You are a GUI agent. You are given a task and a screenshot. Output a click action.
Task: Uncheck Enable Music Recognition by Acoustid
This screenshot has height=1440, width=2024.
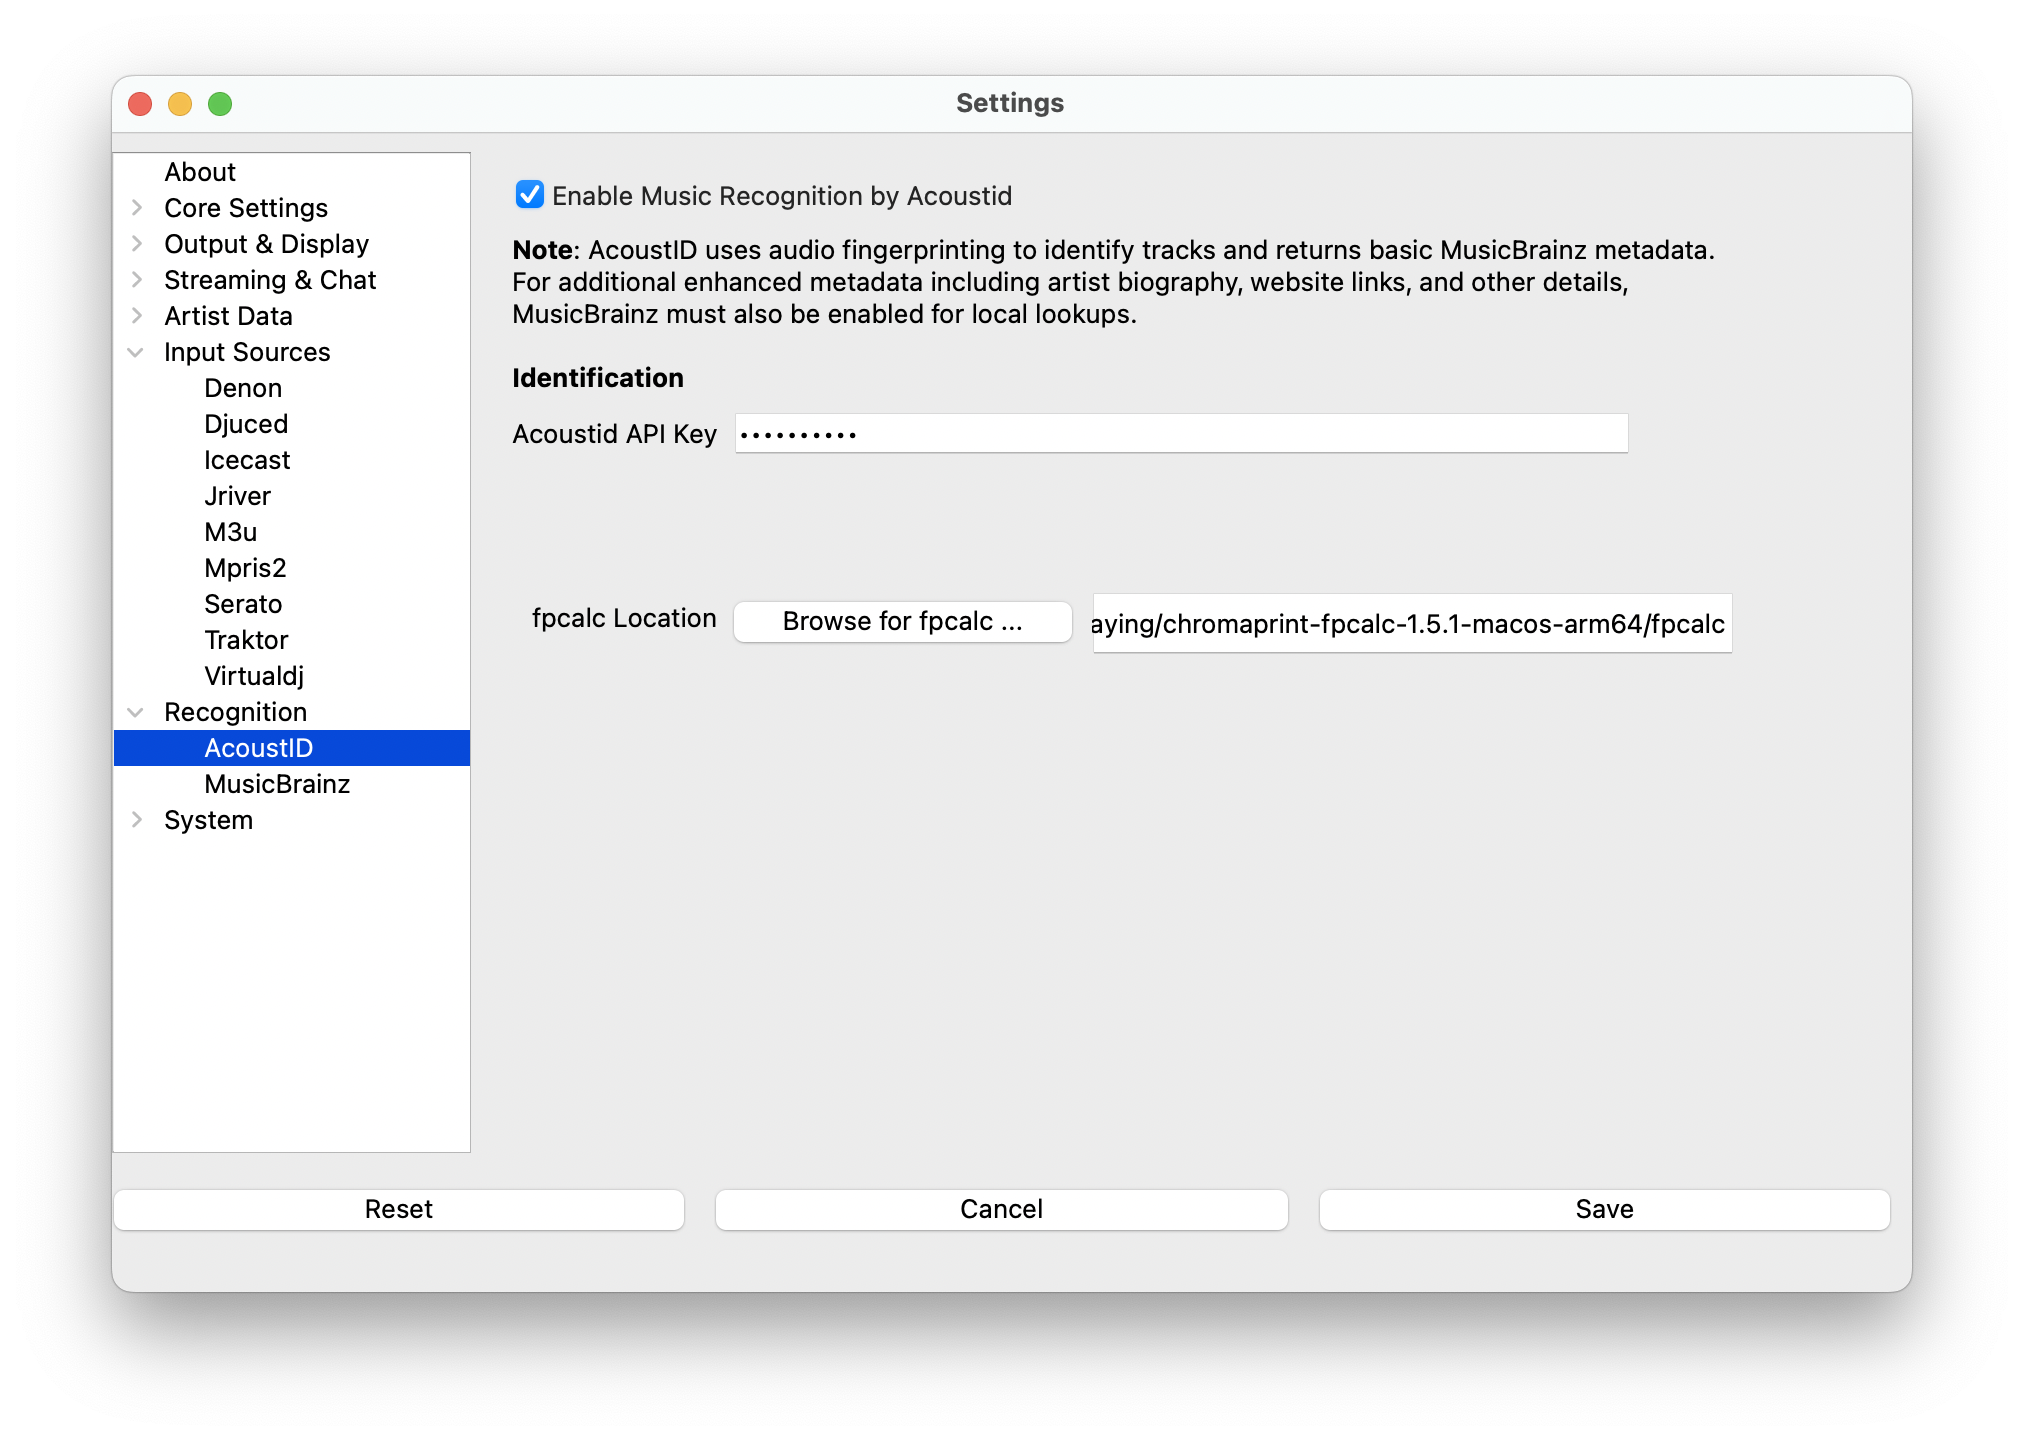(530, 195)
